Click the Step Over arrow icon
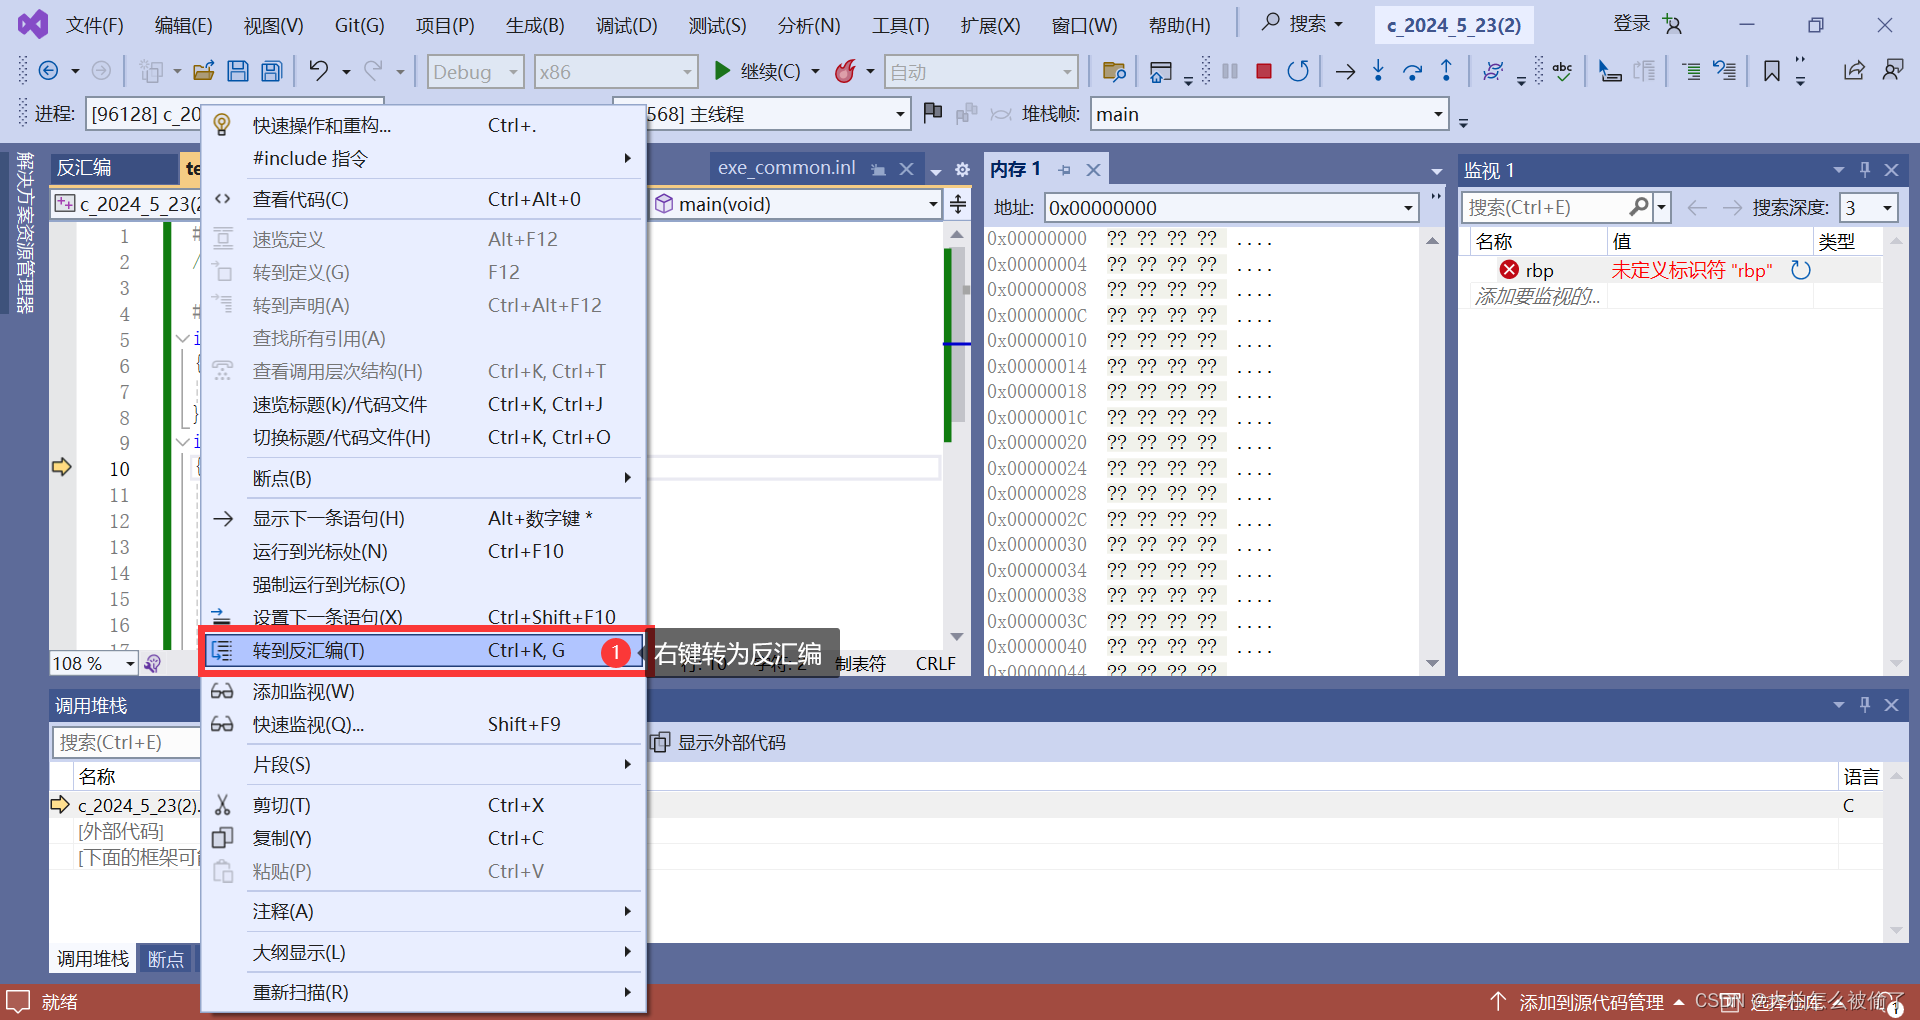 (1412, 71)
